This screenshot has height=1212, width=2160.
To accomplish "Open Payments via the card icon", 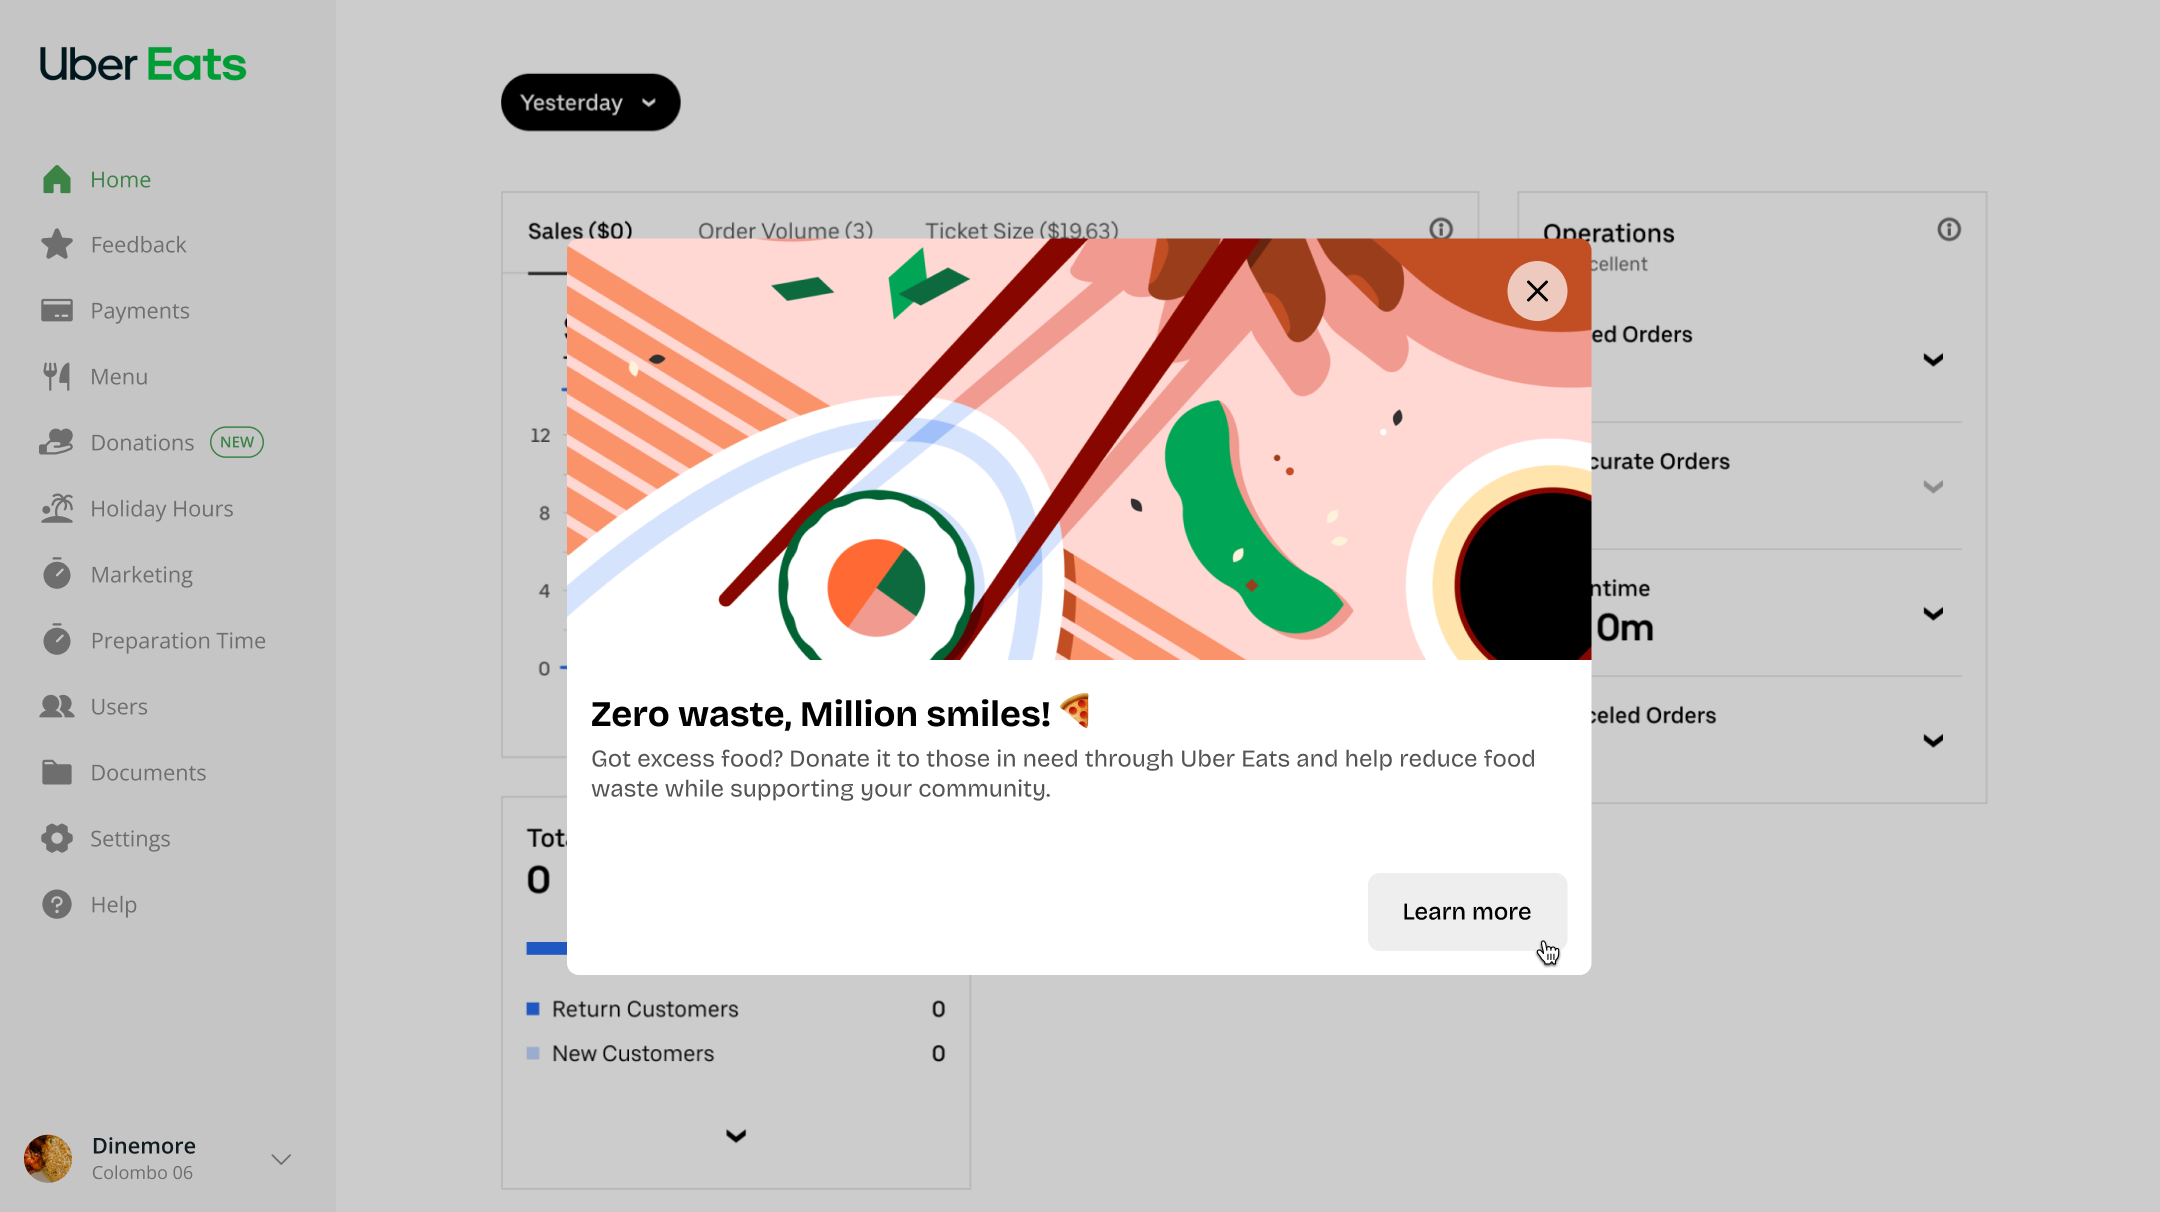I will tap(57, 311).
